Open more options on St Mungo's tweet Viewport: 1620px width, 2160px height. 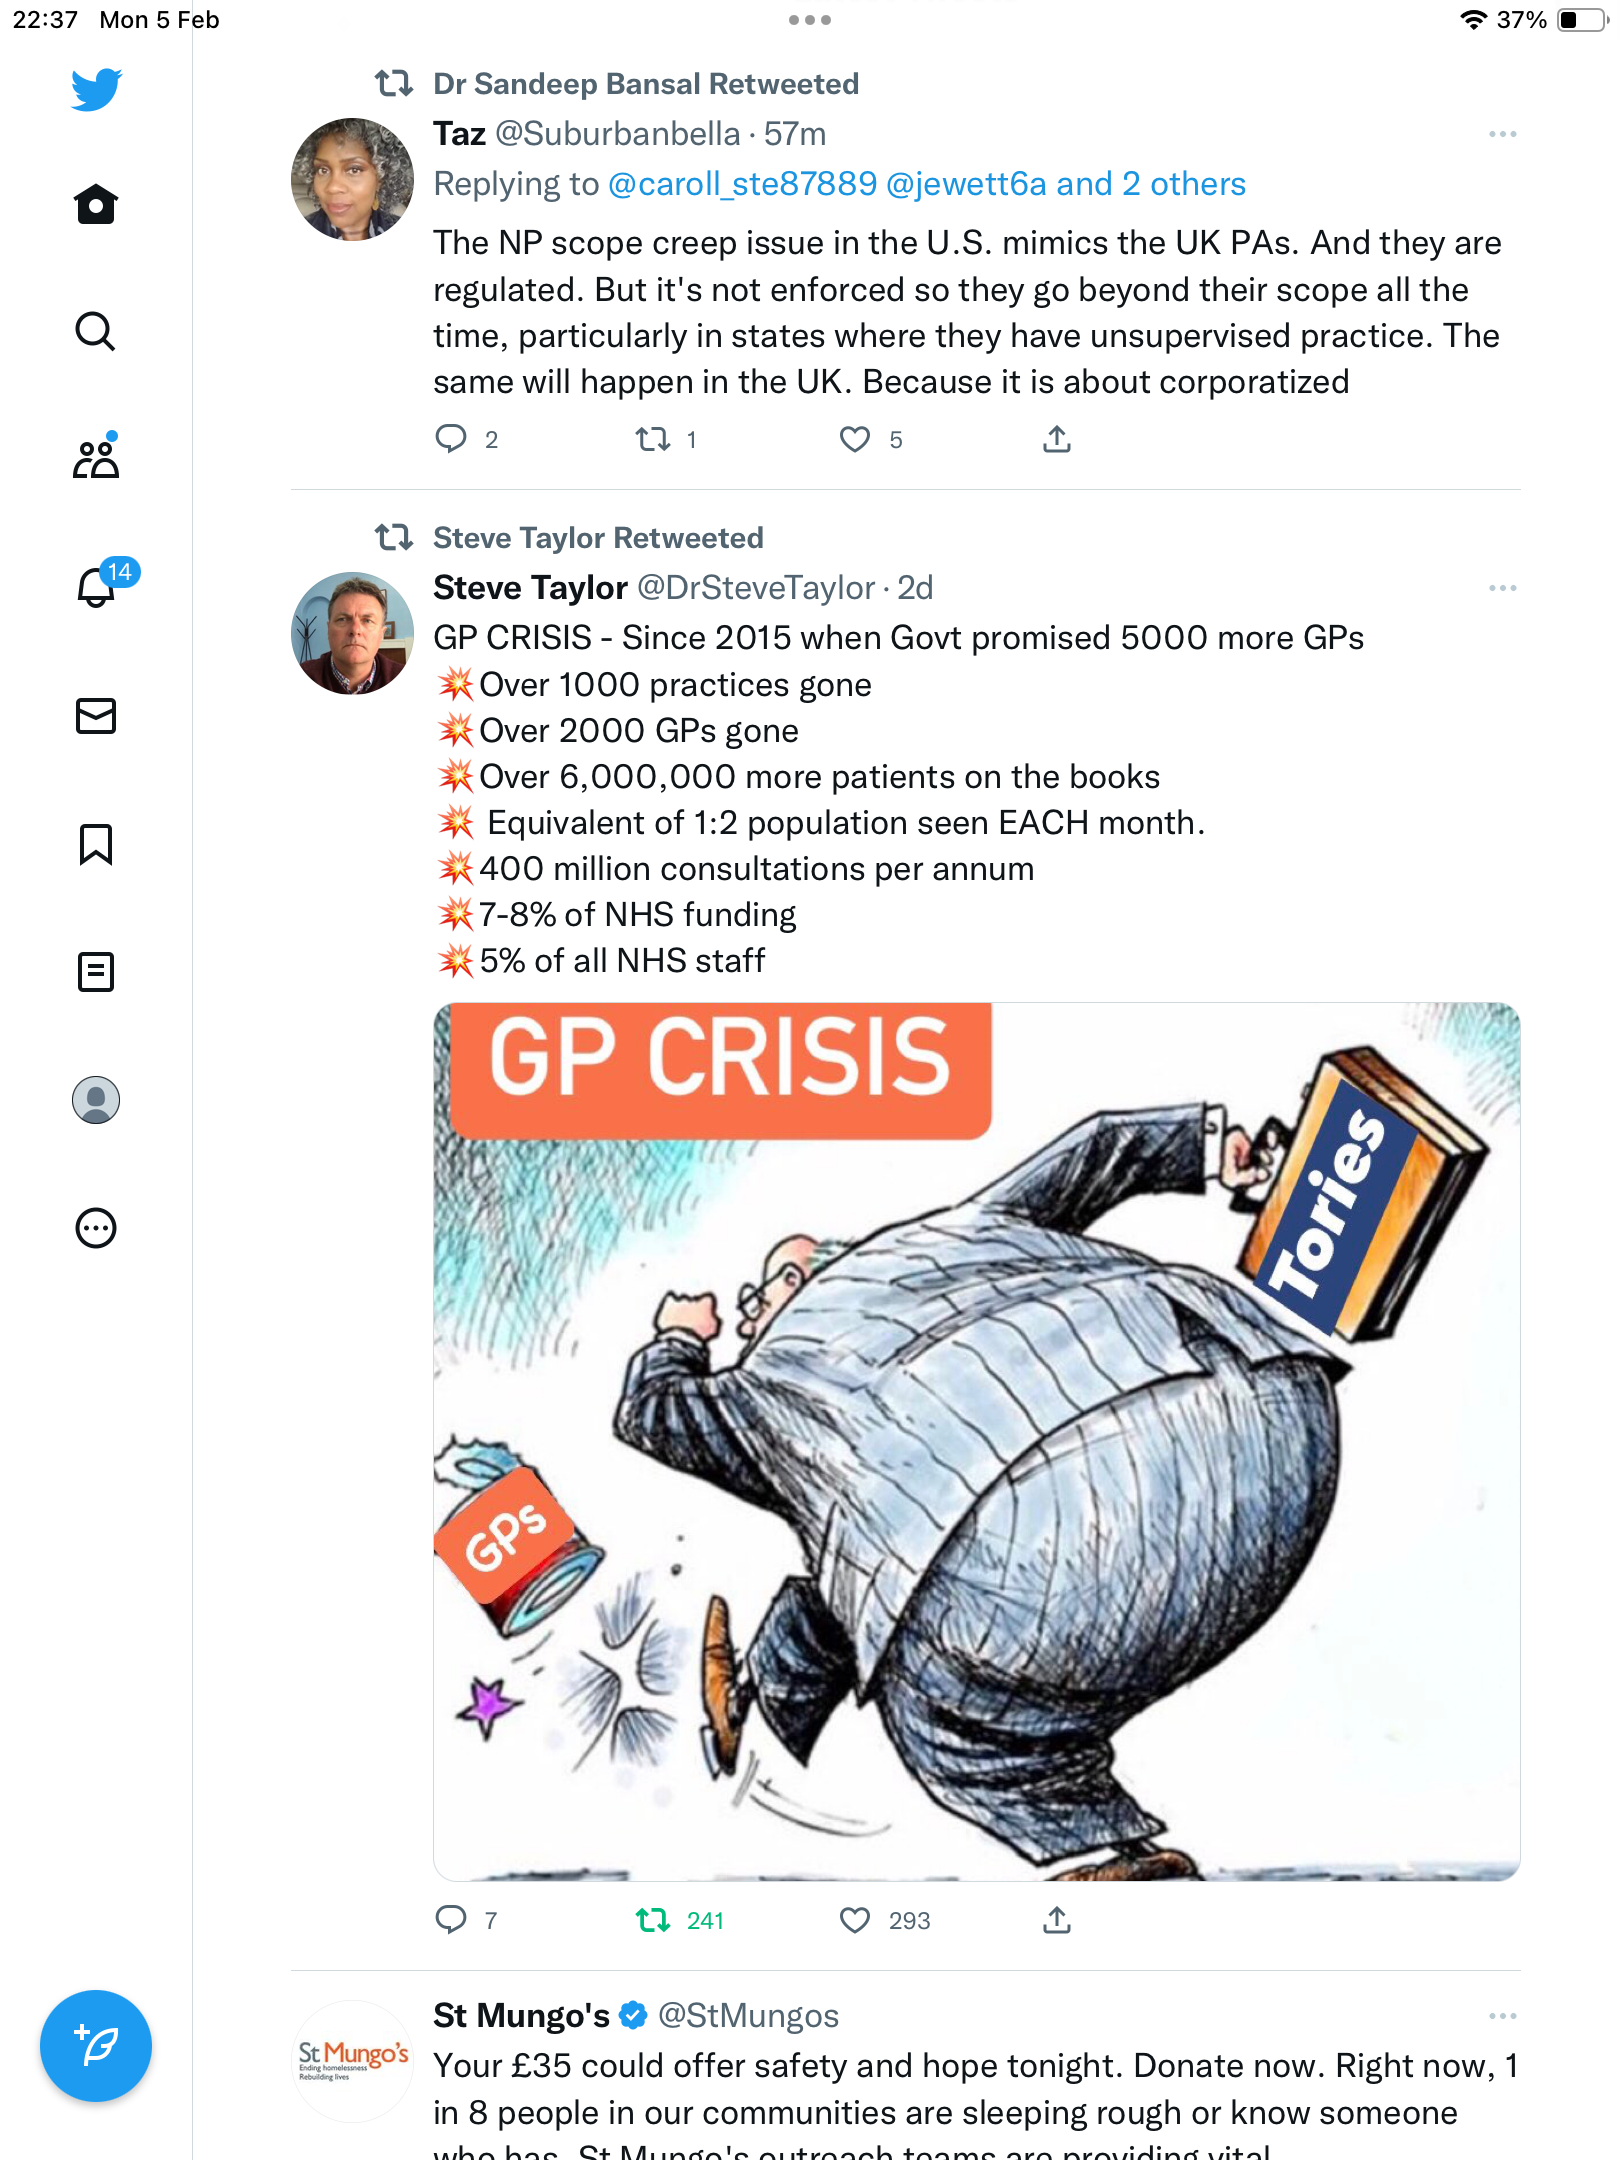pos(1503,2016)
